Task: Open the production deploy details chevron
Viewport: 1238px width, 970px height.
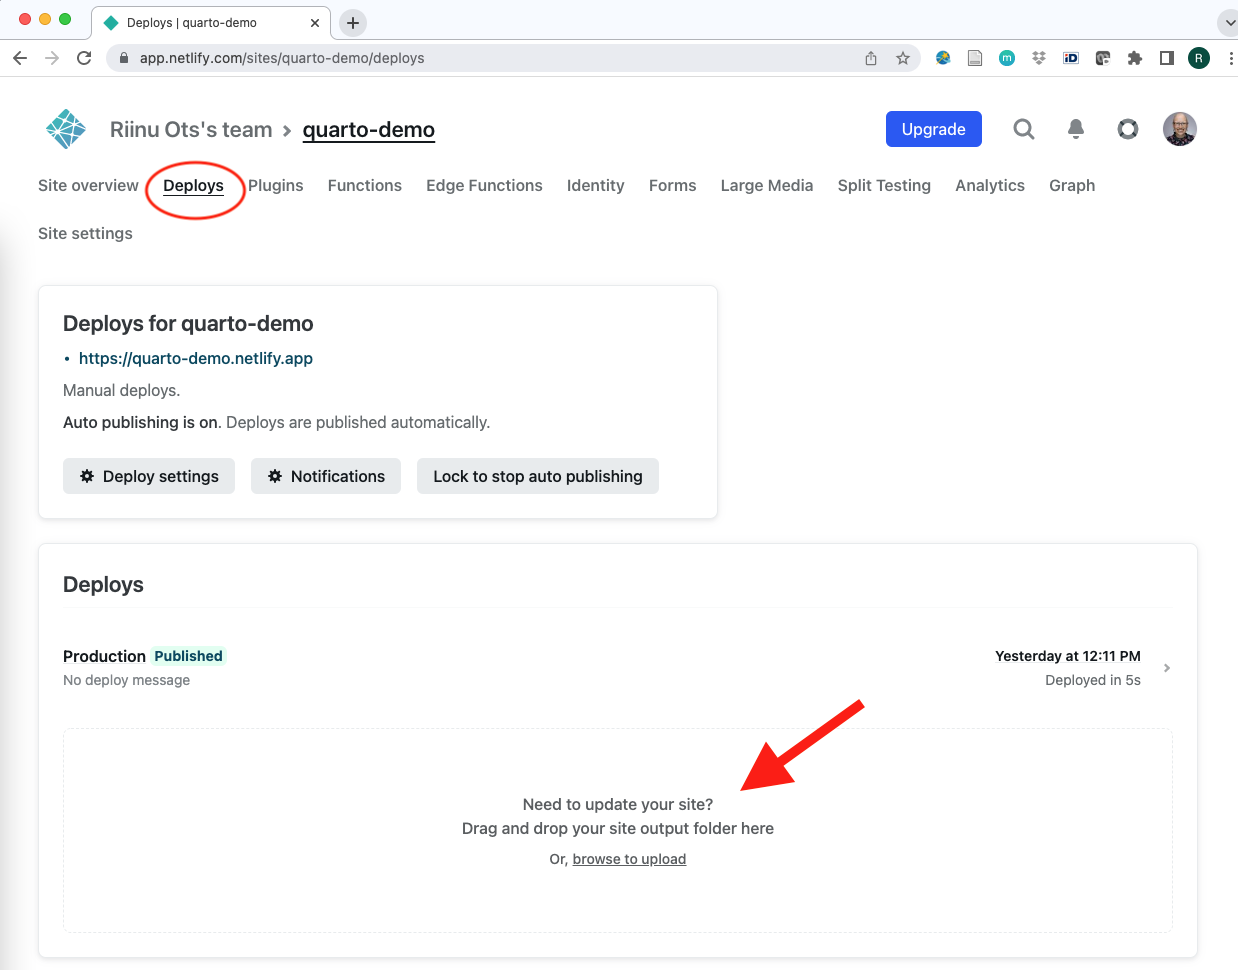Action: (x=1167, y=668)
